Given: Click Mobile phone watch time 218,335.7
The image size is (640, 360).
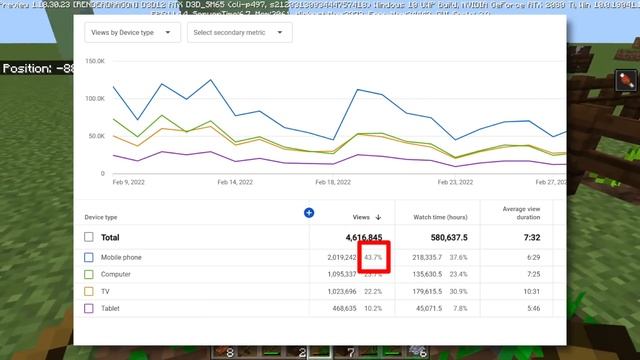Looking at the screenshot, I should pos(427,258).
